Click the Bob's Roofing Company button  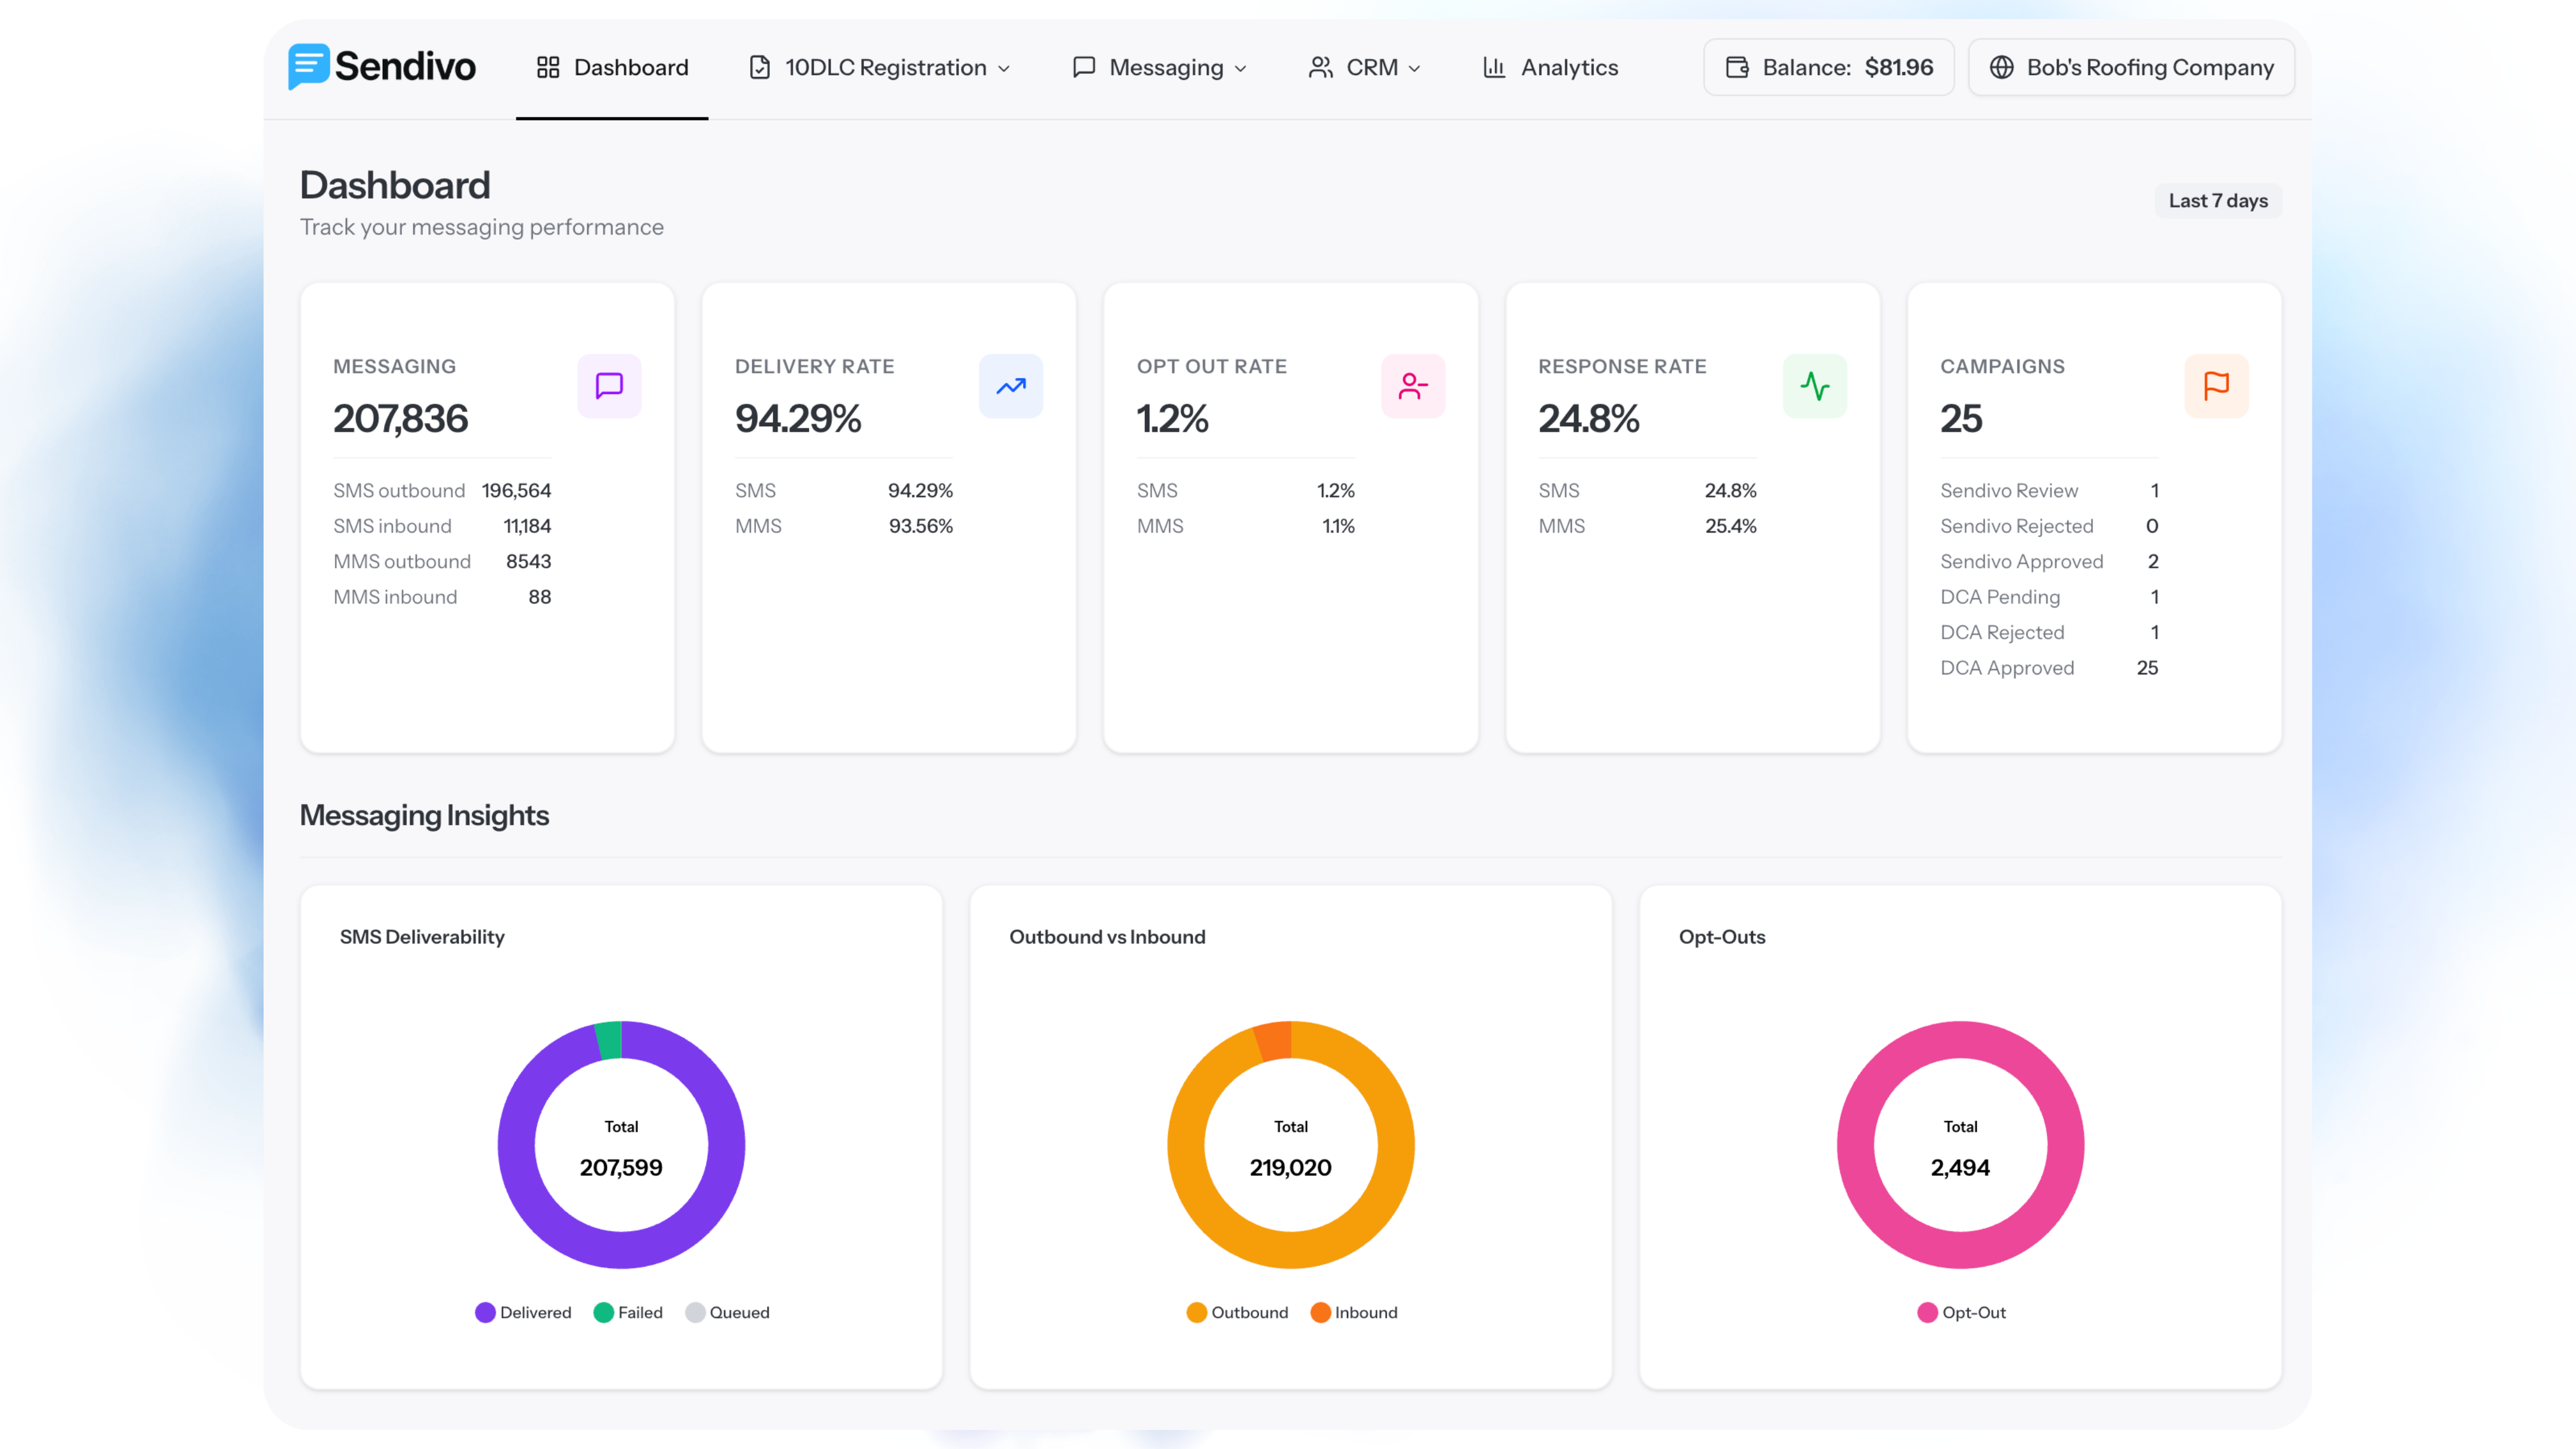pos(2131,67)
